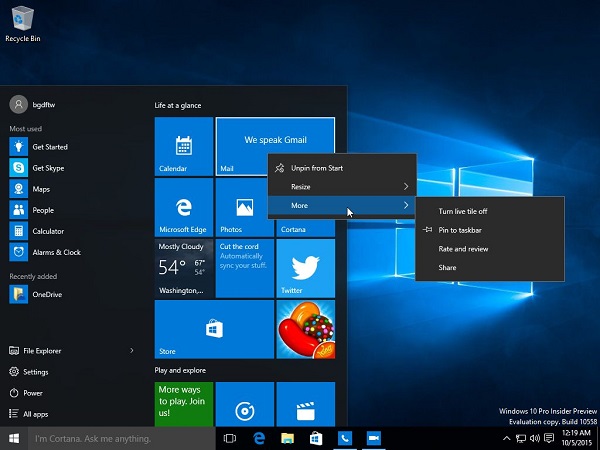Viewport: 600px width, 450px height.
Task: Click the Play and explore heading
Action: pos(180,370)
